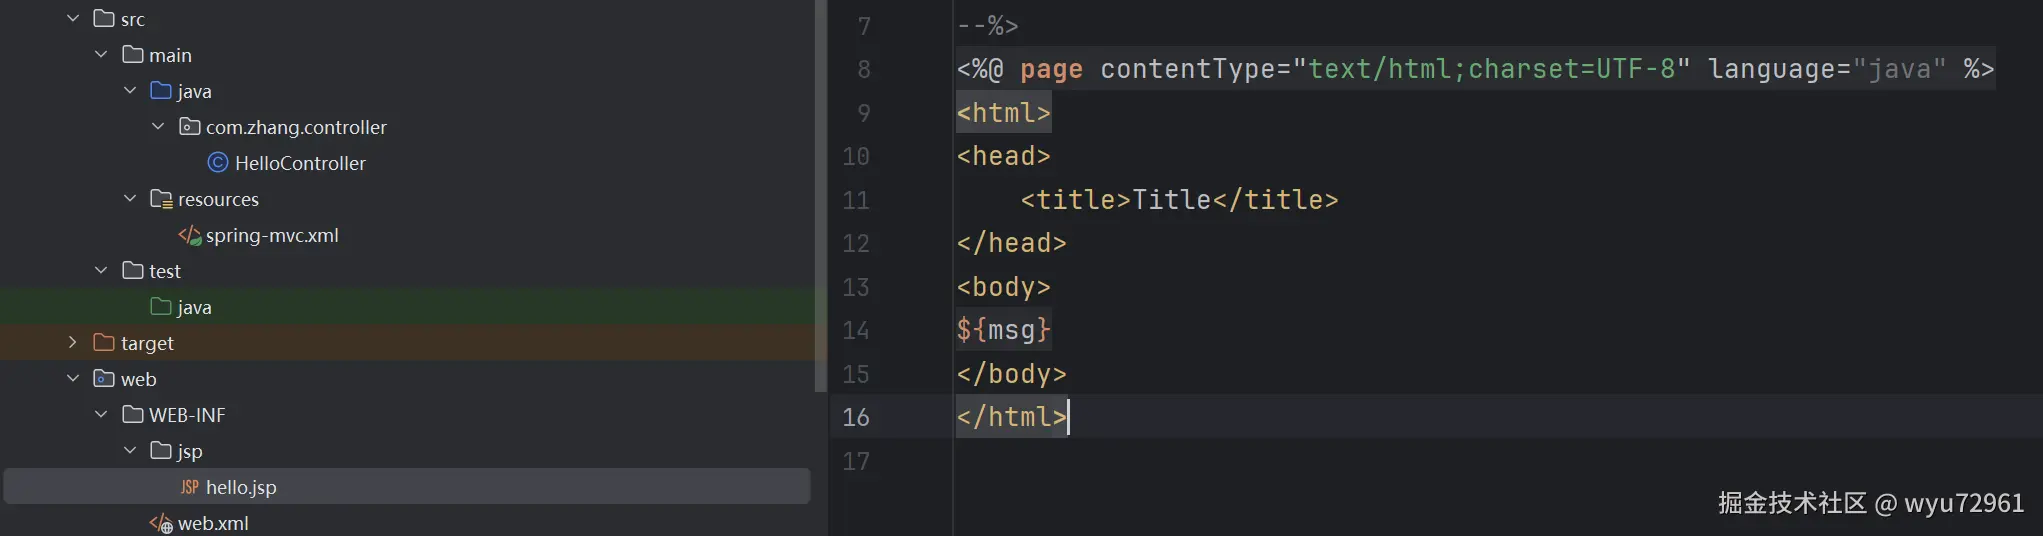The height and width of the screenshot is (536, 2043).
Task: Expand the target folder
Action: [73, 343]
